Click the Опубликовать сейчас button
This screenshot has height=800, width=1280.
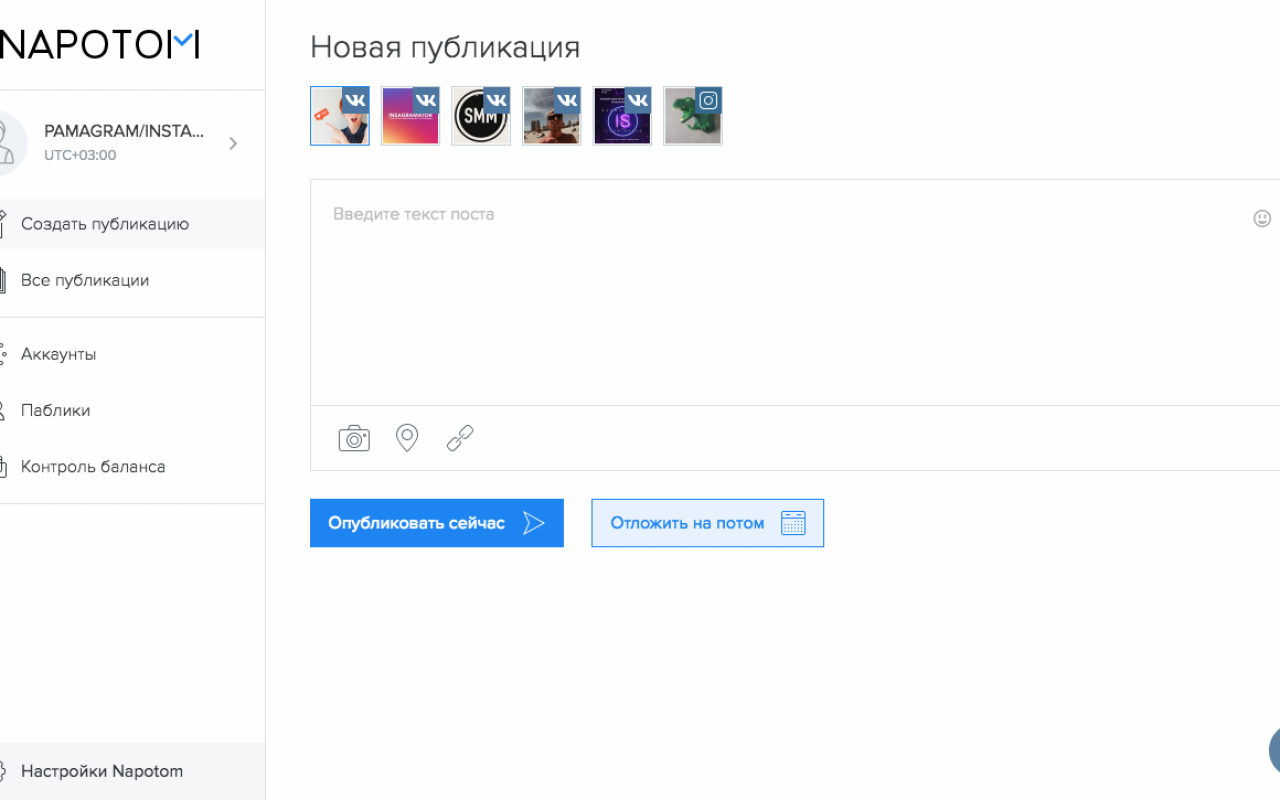(437, 523)
